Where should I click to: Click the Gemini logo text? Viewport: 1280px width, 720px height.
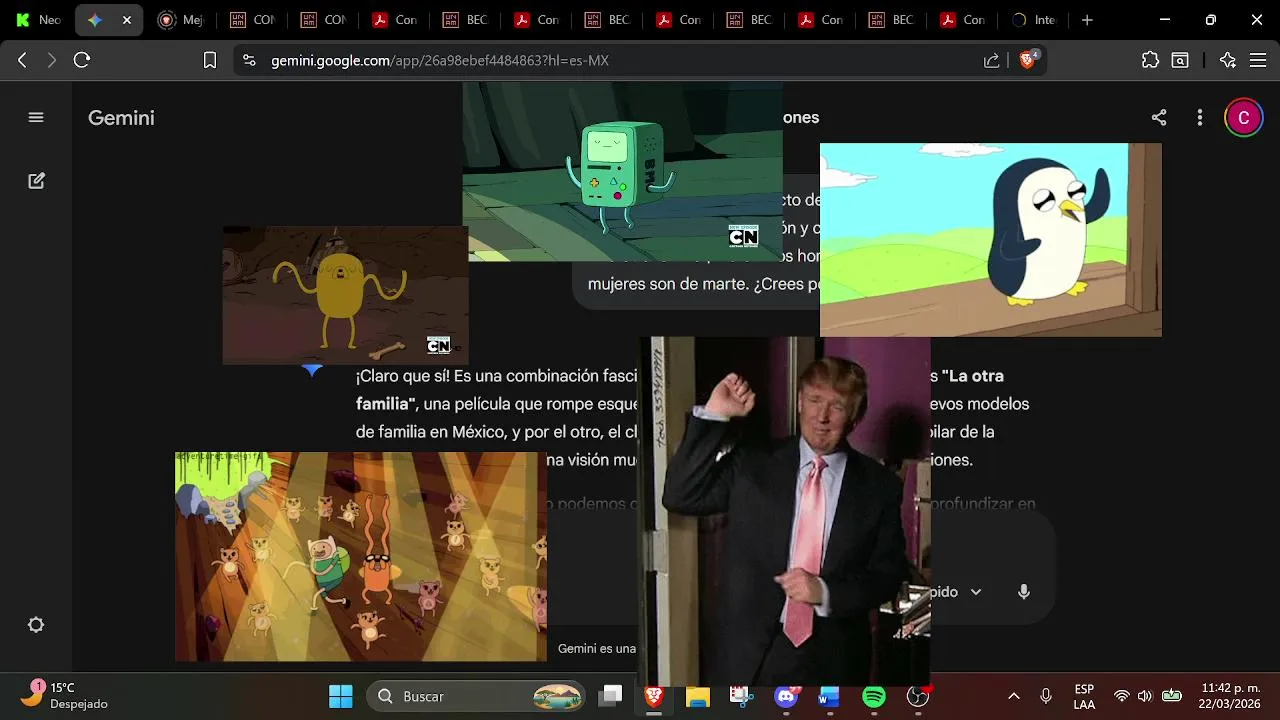[121, 118]
